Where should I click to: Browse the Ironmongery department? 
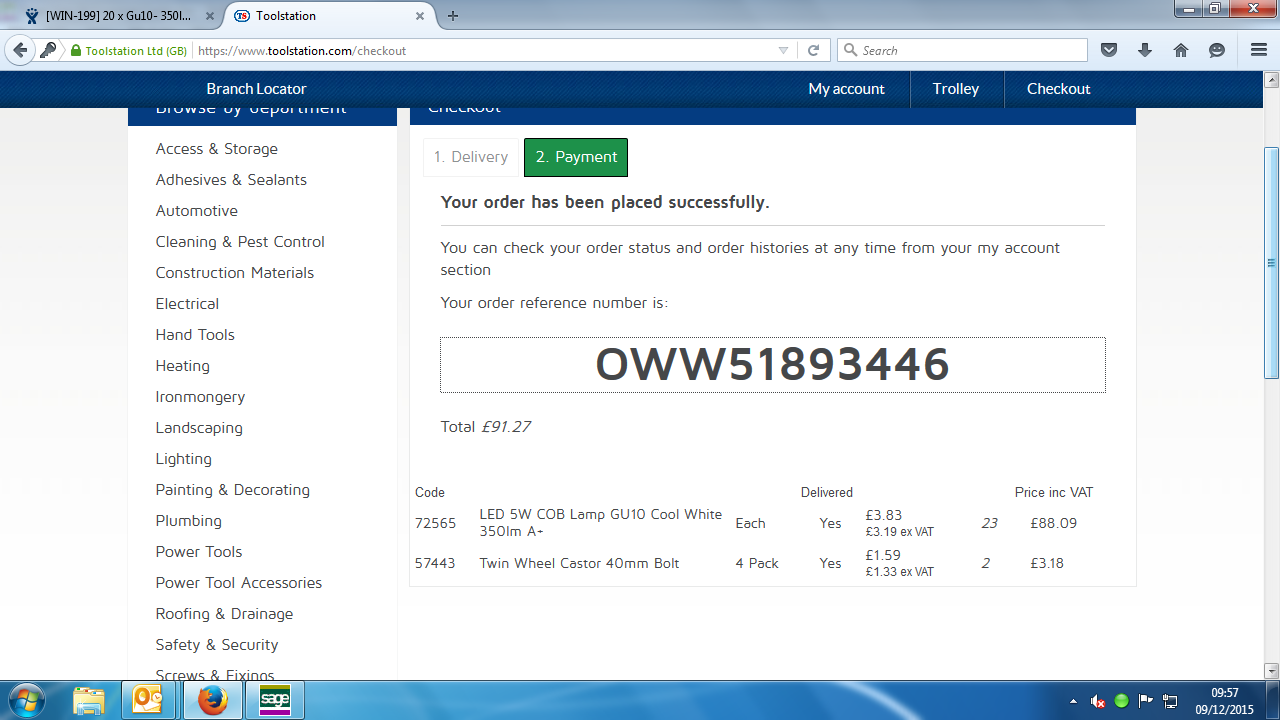click(200, 397)
